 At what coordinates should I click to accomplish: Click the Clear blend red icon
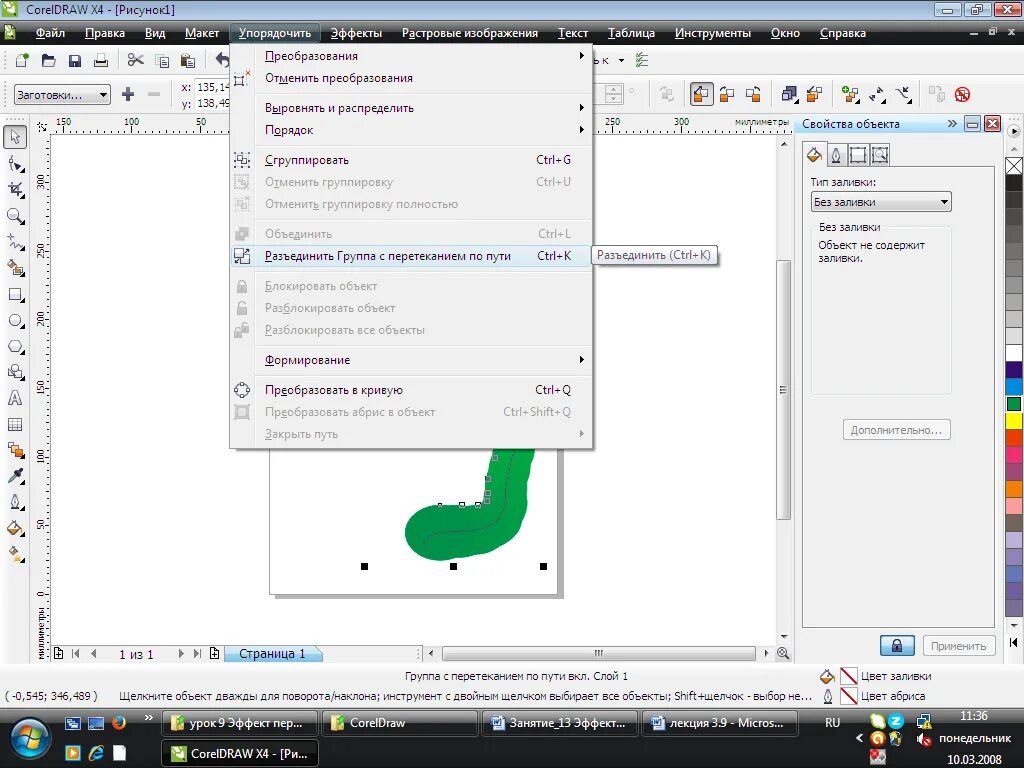point(962,95)
